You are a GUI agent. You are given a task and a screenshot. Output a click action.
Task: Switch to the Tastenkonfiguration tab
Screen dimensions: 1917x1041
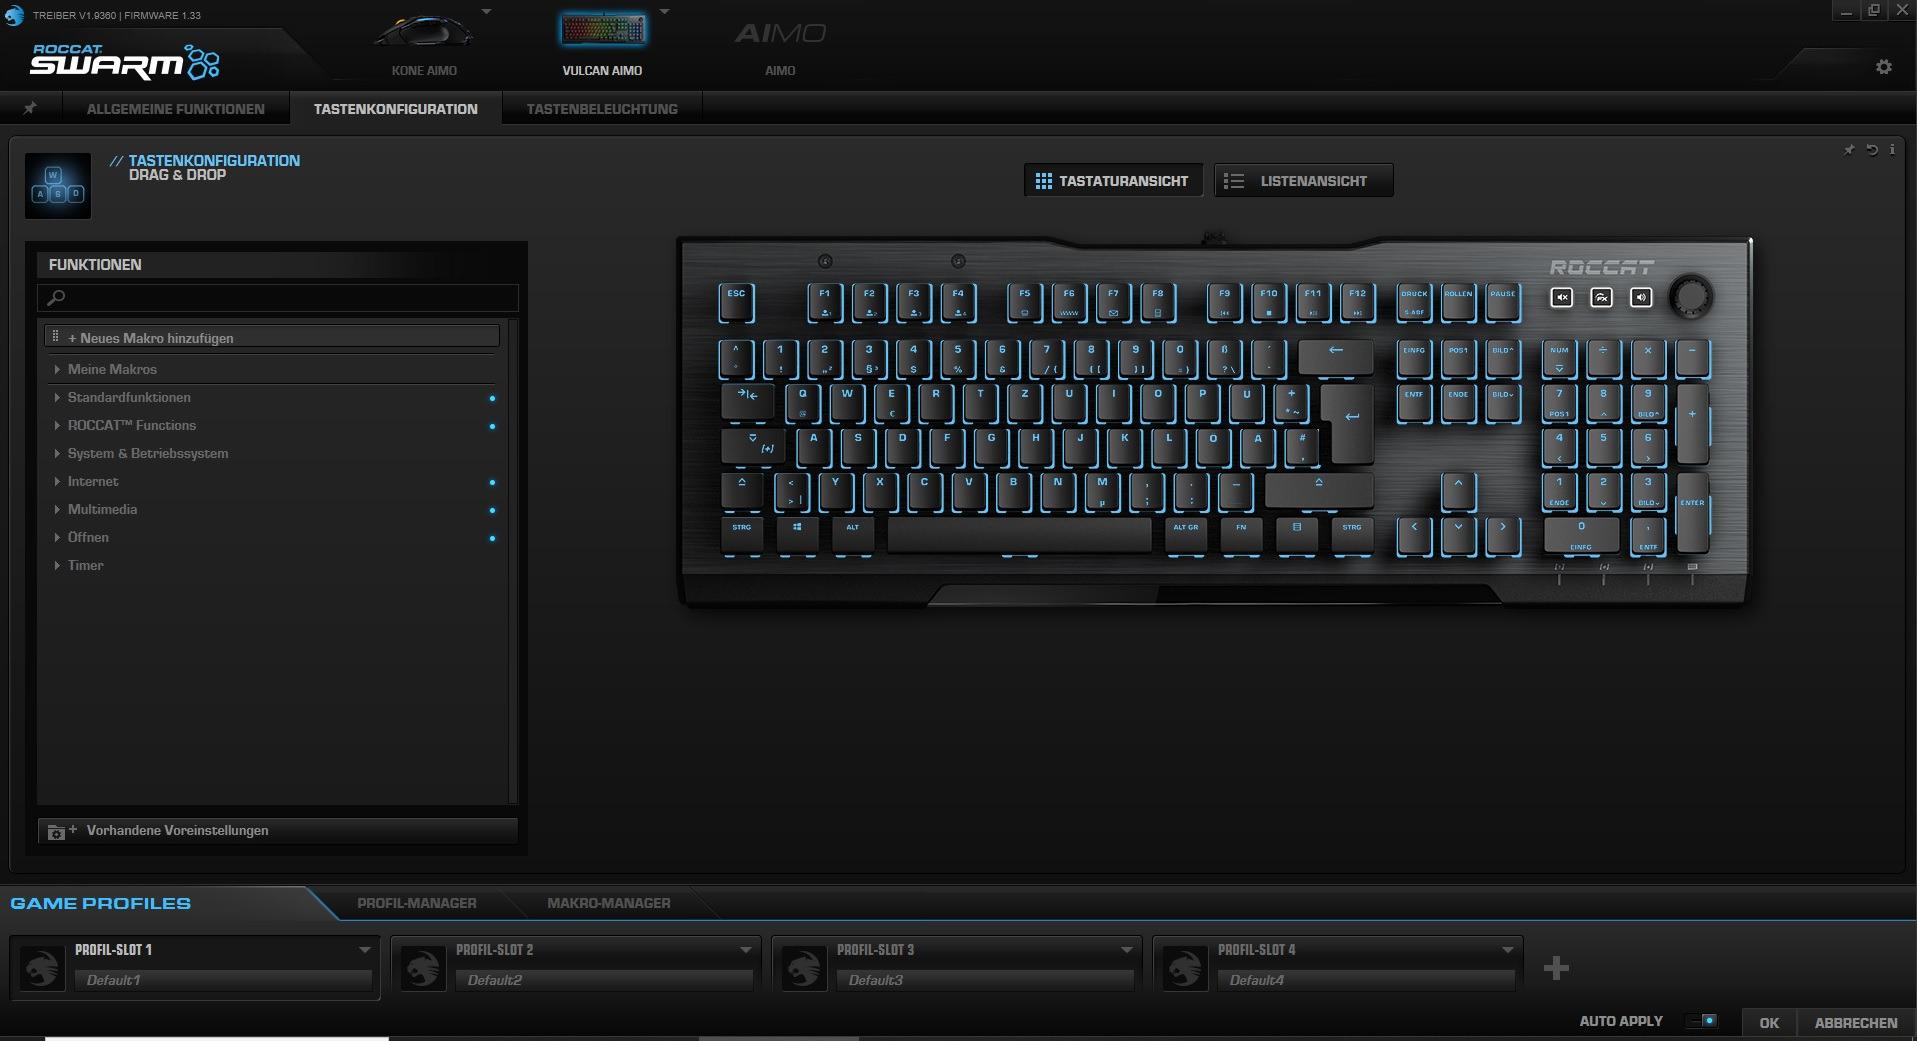tap(396, 109)
